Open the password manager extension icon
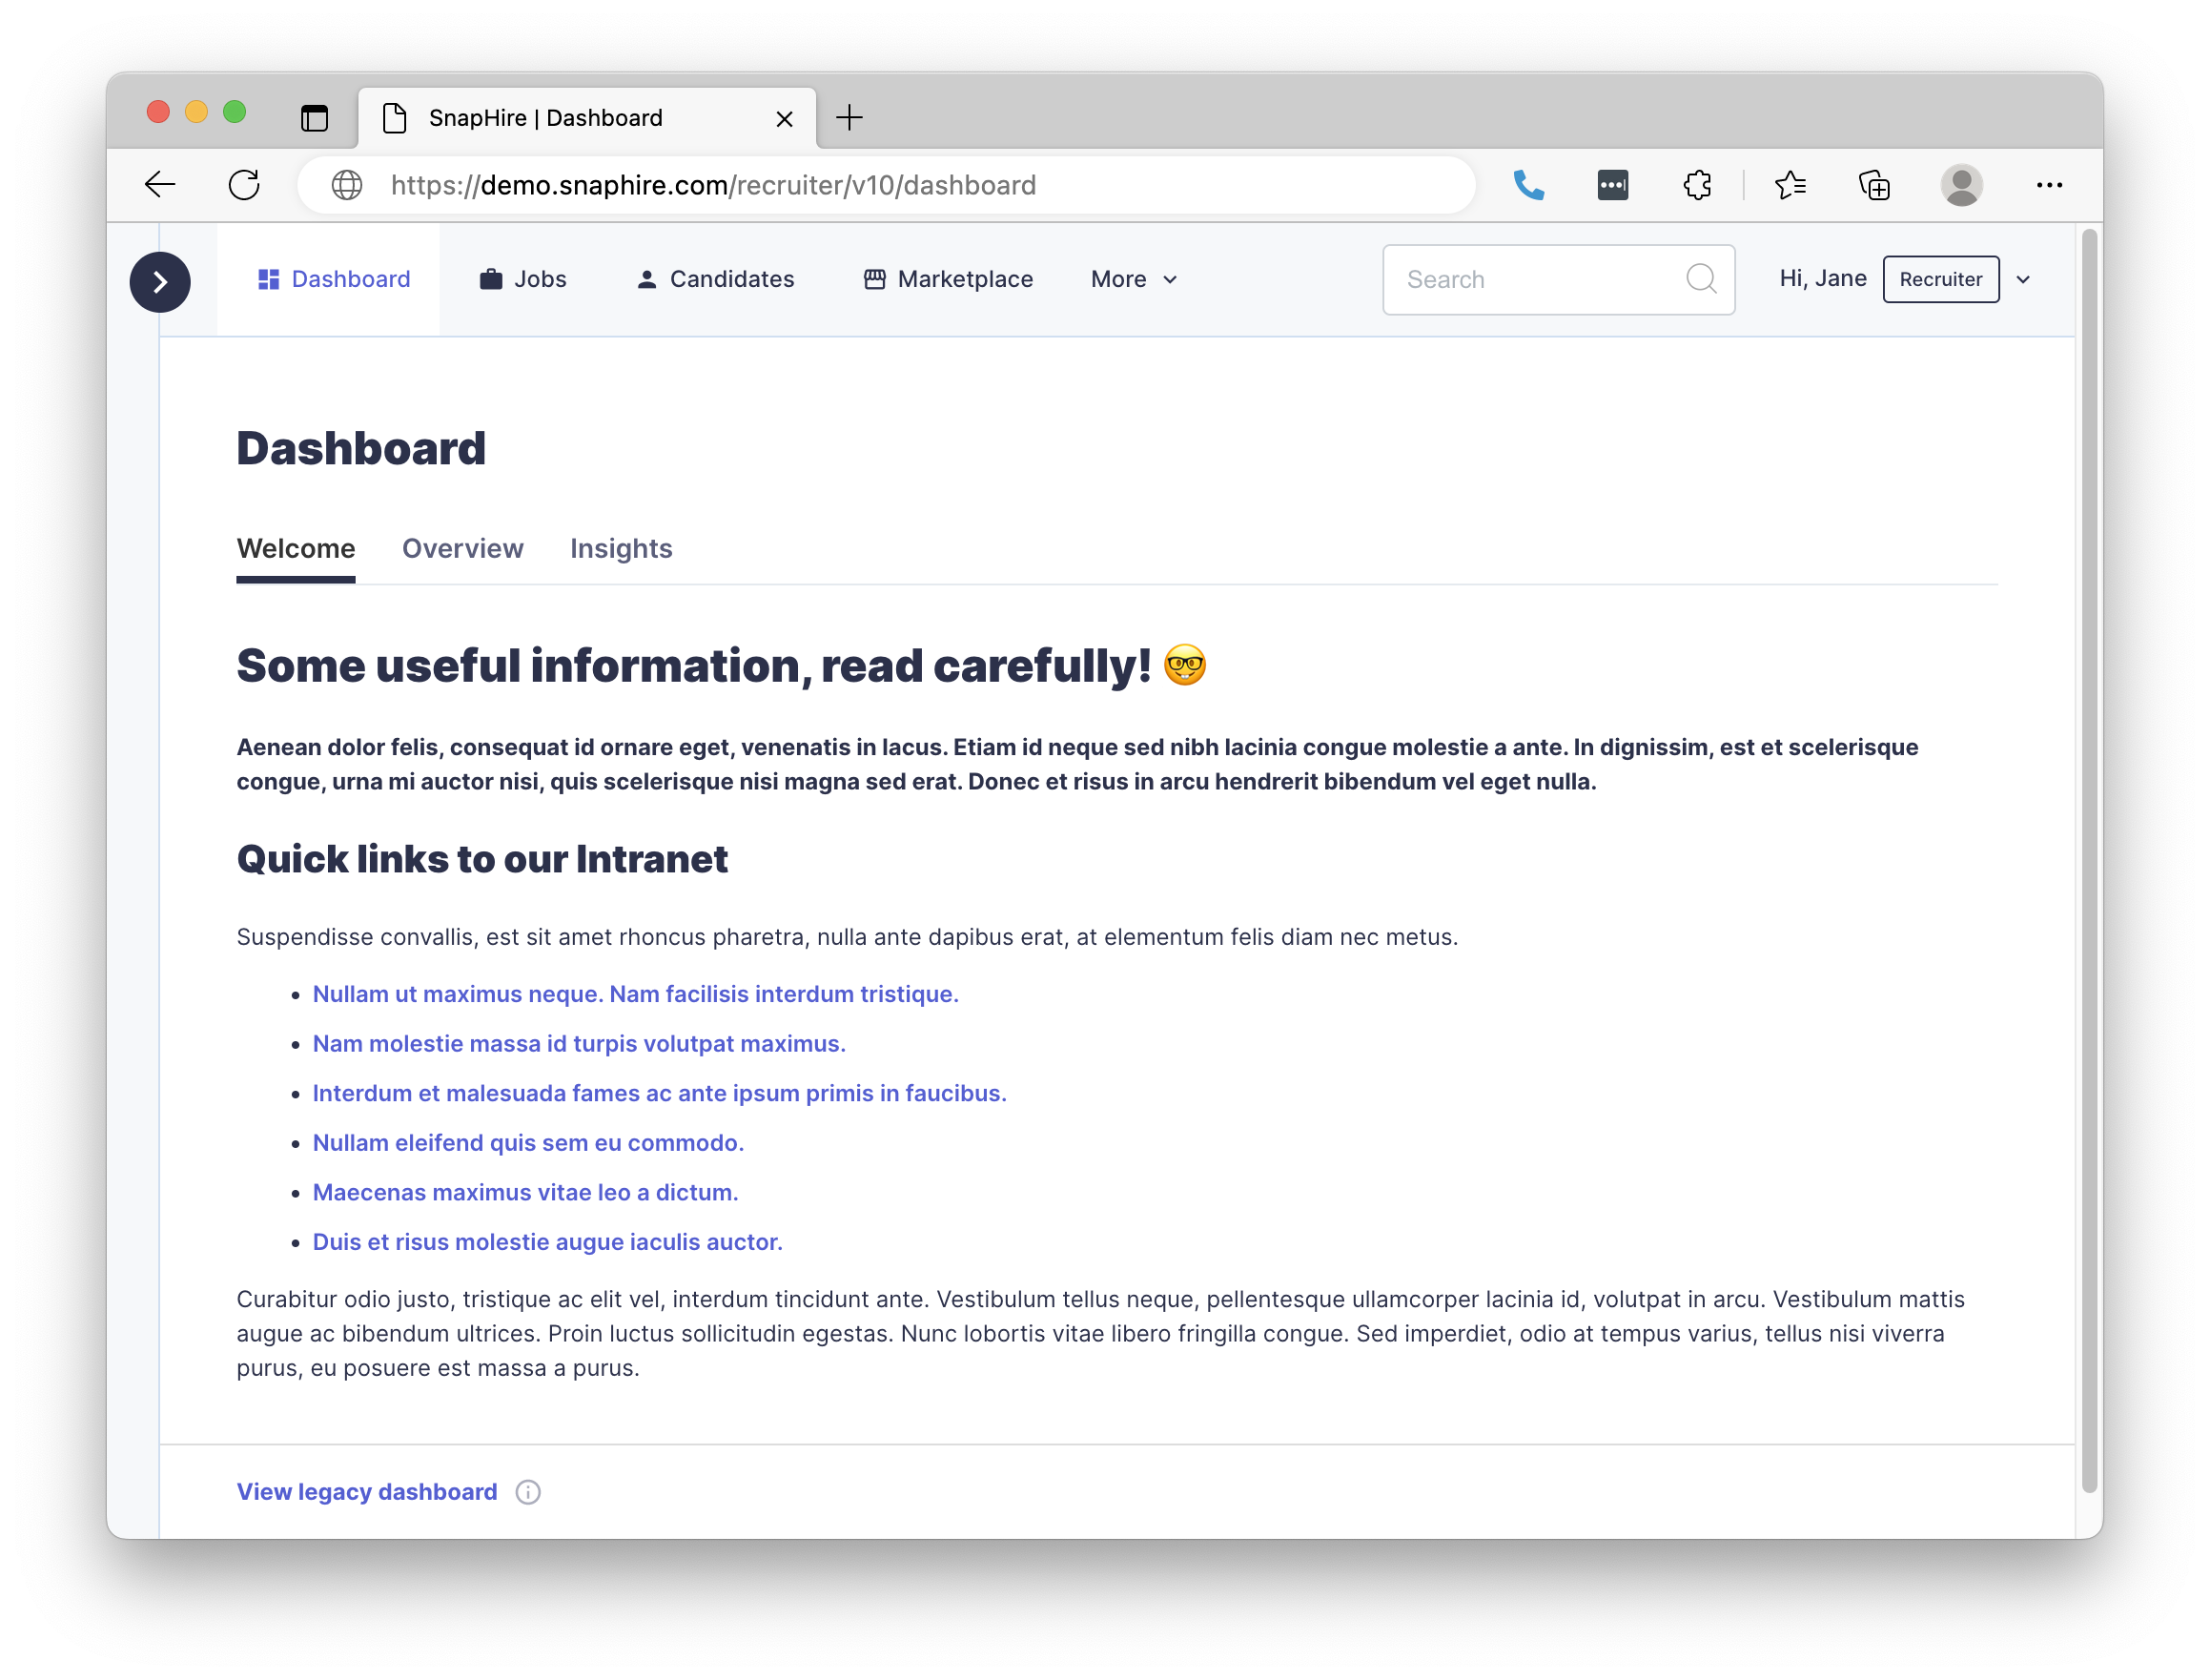Image resolution: width=2210 pixels, height=1680 pixels. 1612,185
